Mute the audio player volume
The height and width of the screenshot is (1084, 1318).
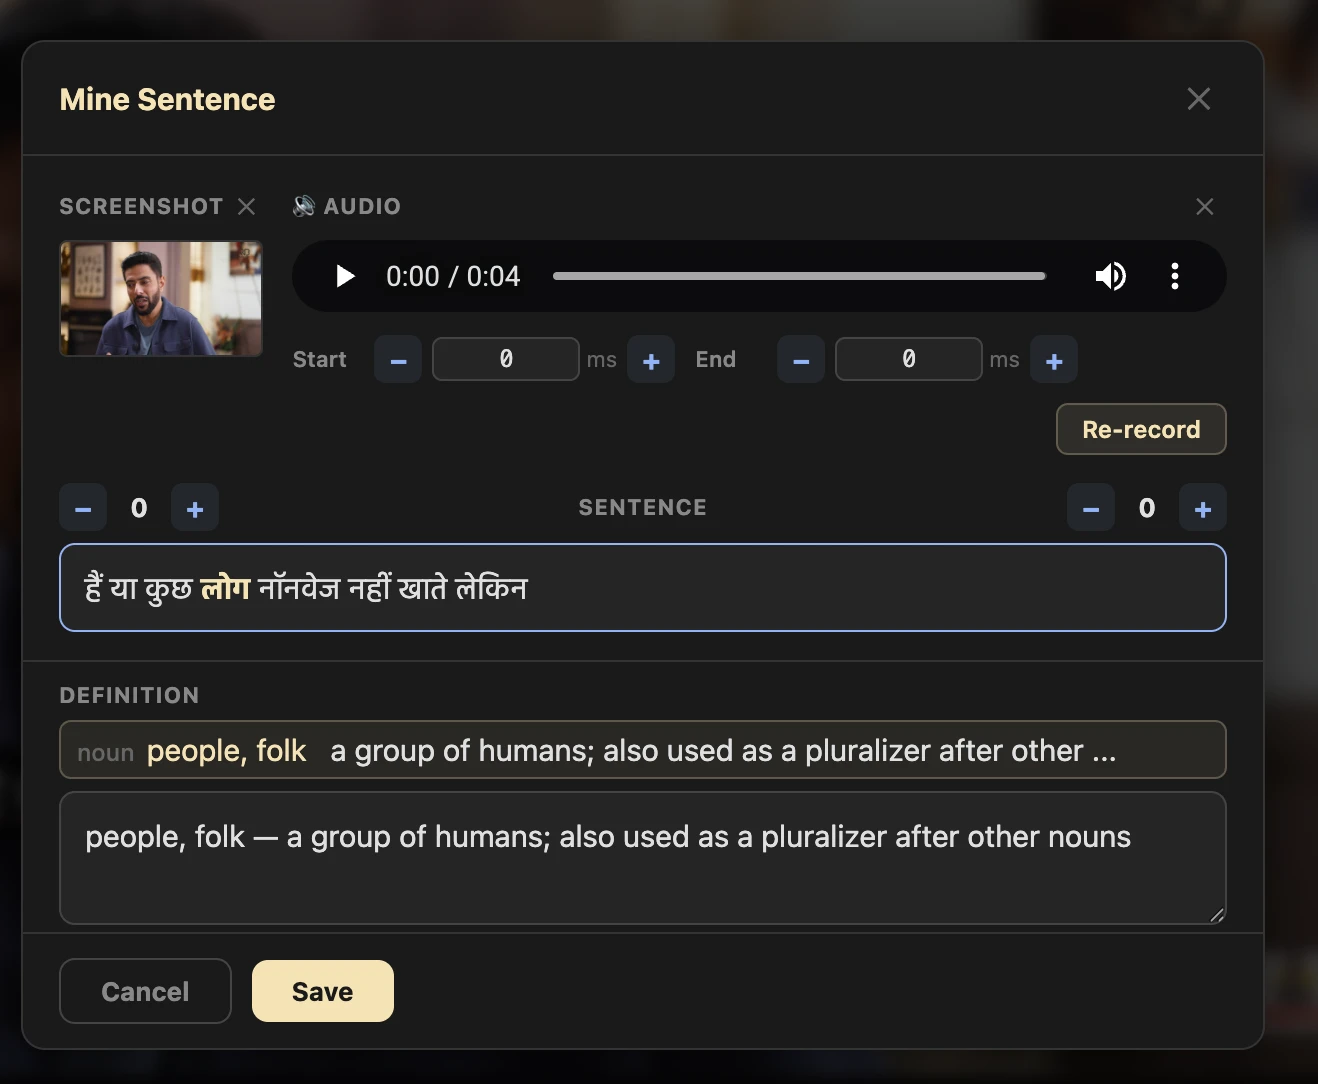(1110, 276)
